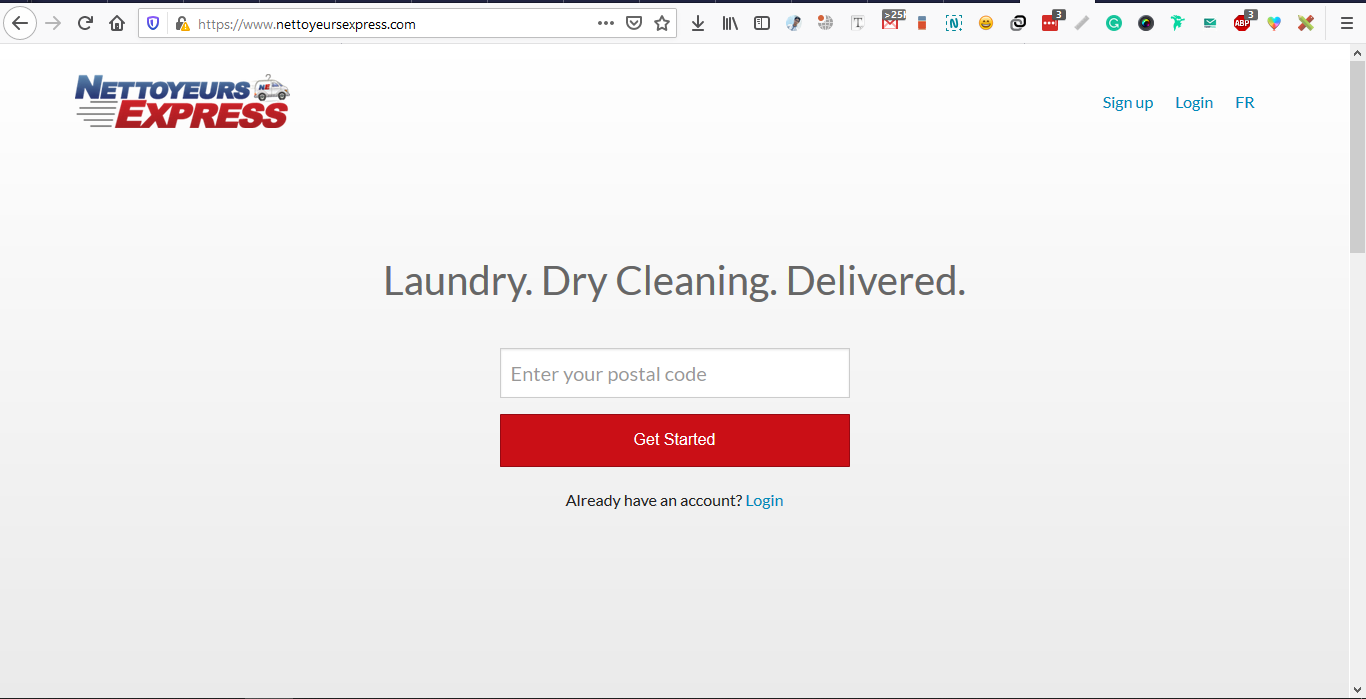Switch site language to FR

coord(1244,102)
